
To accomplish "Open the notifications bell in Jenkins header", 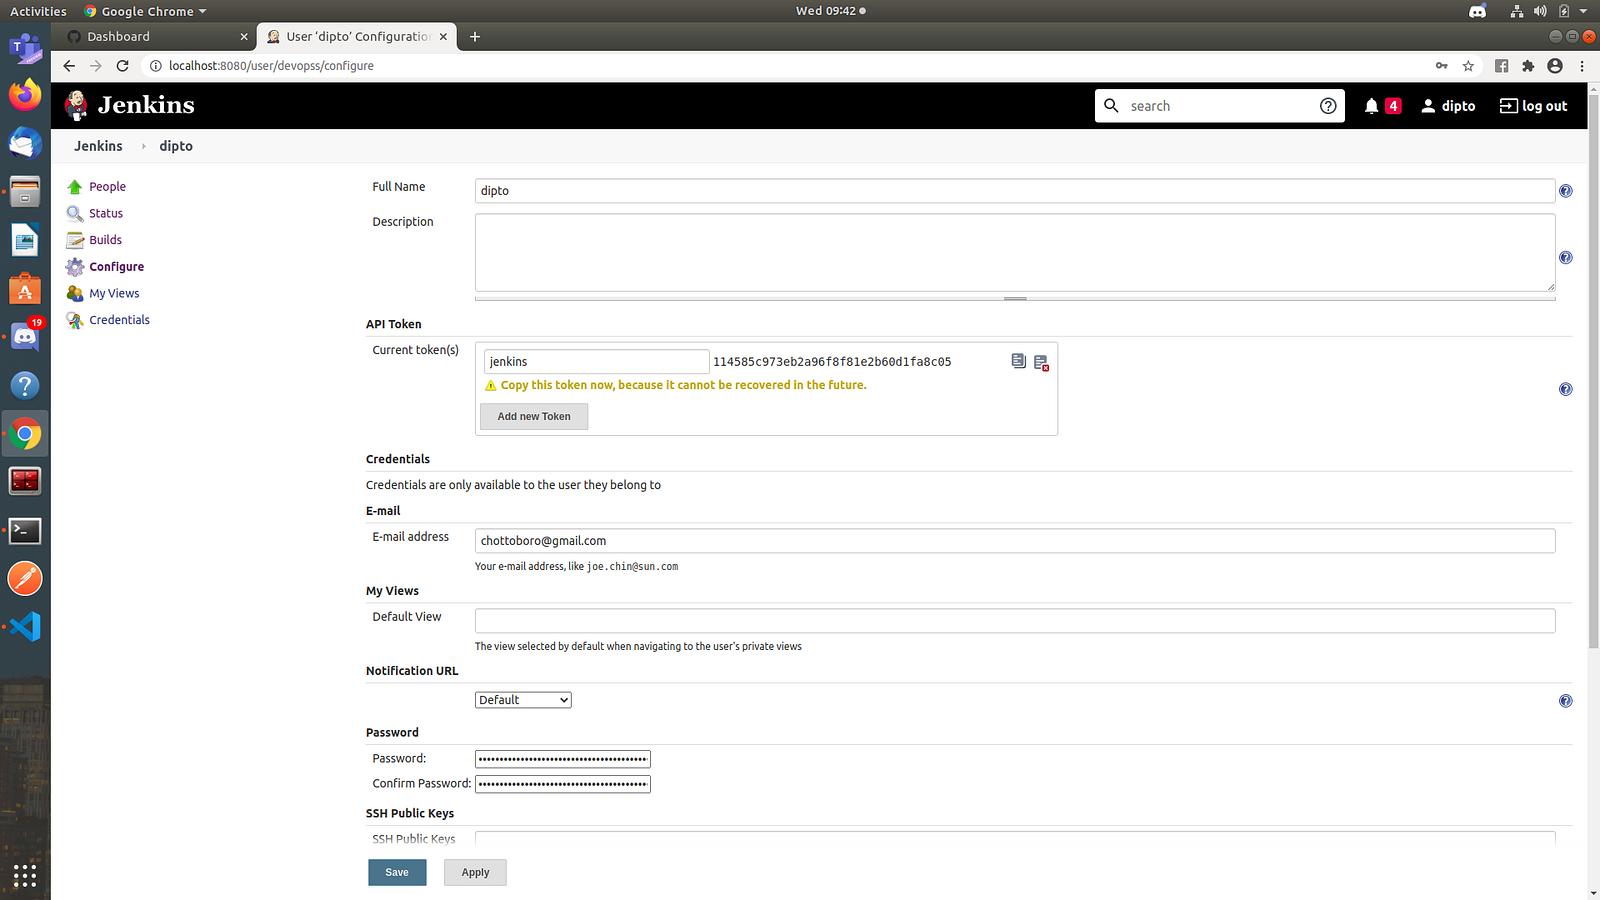I will tap(1371, 106).
